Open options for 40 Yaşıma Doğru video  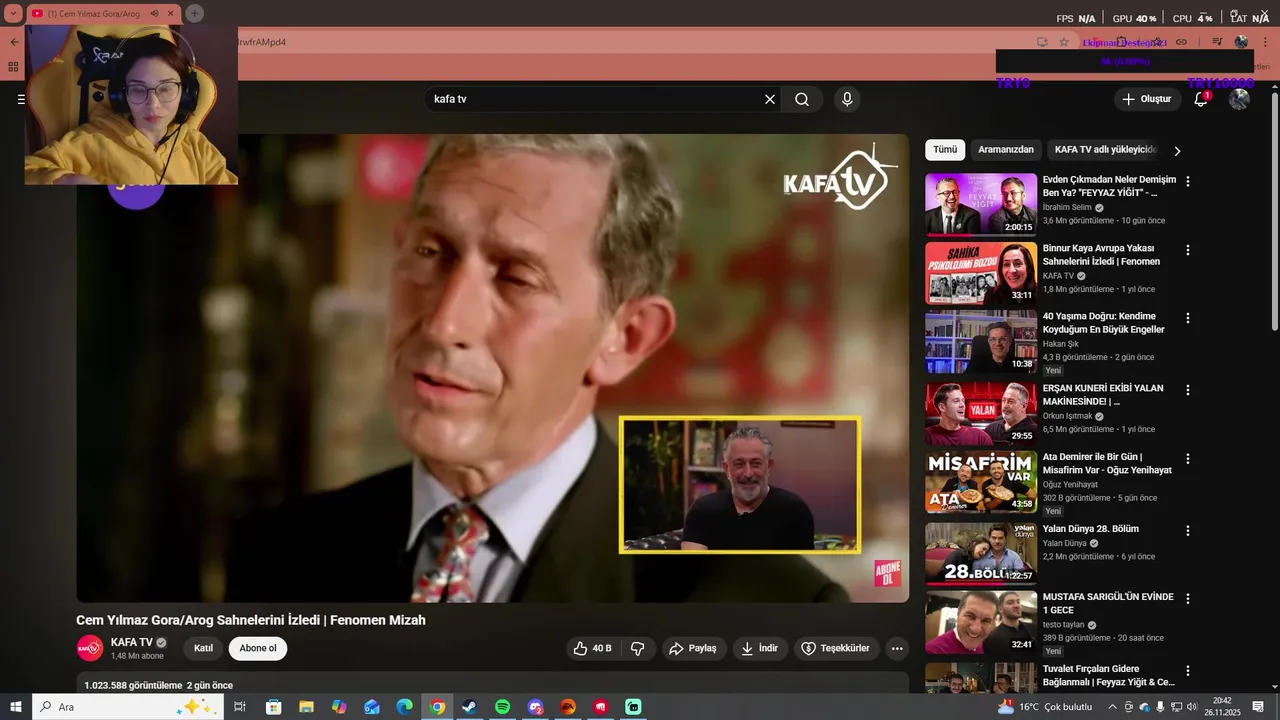[1188, 318]
